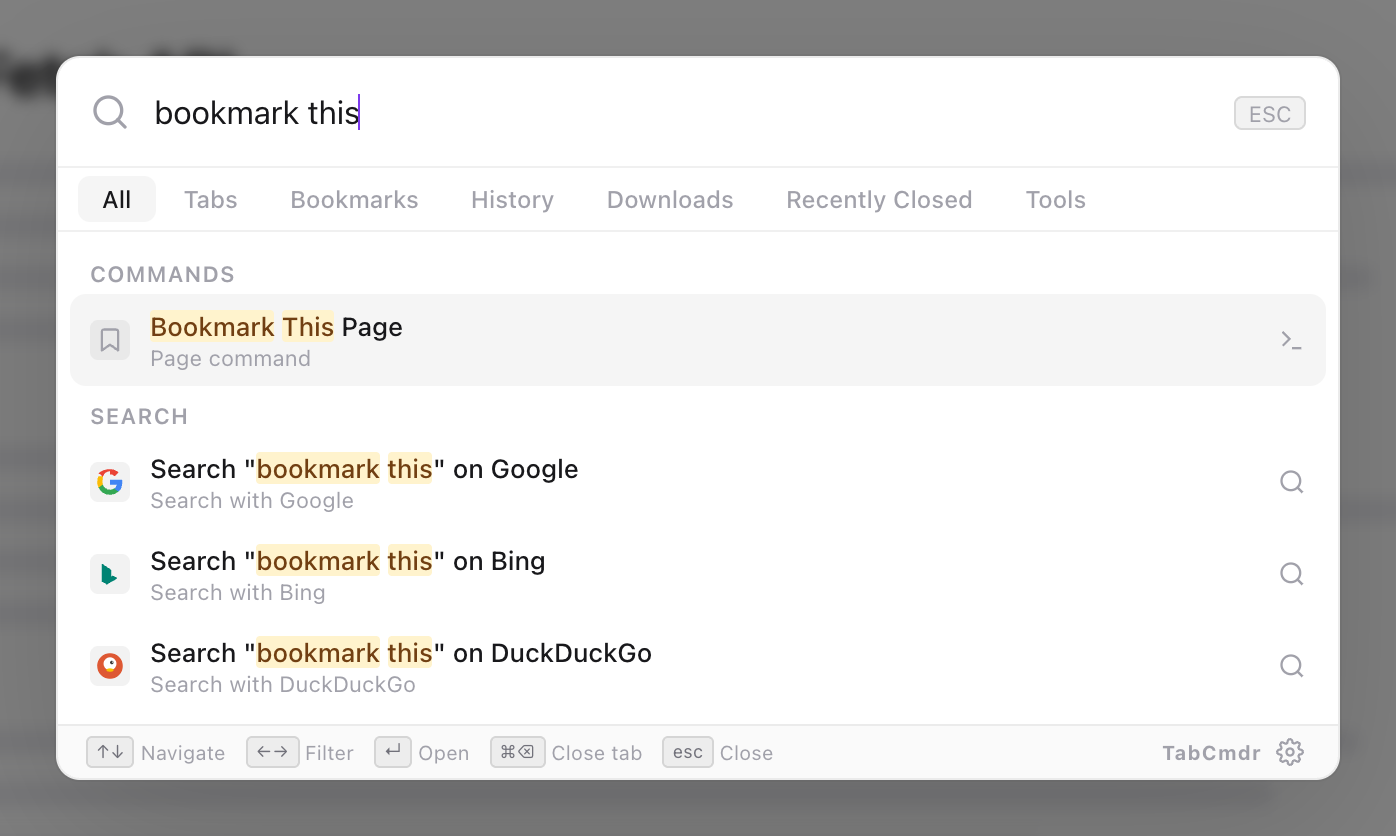
Task: Run the Bookmark This Page command
Action: pos(698,340)
